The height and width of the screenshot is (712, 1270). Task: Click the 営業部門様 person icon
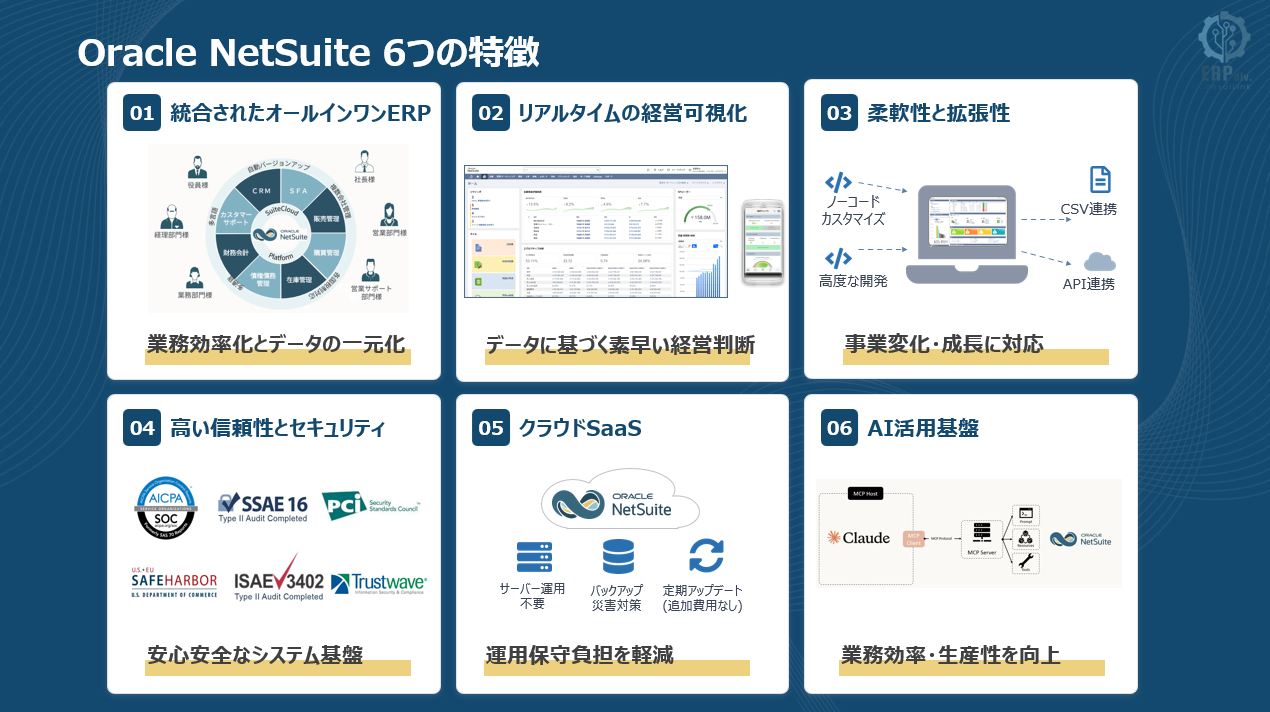tap(390, 213)
